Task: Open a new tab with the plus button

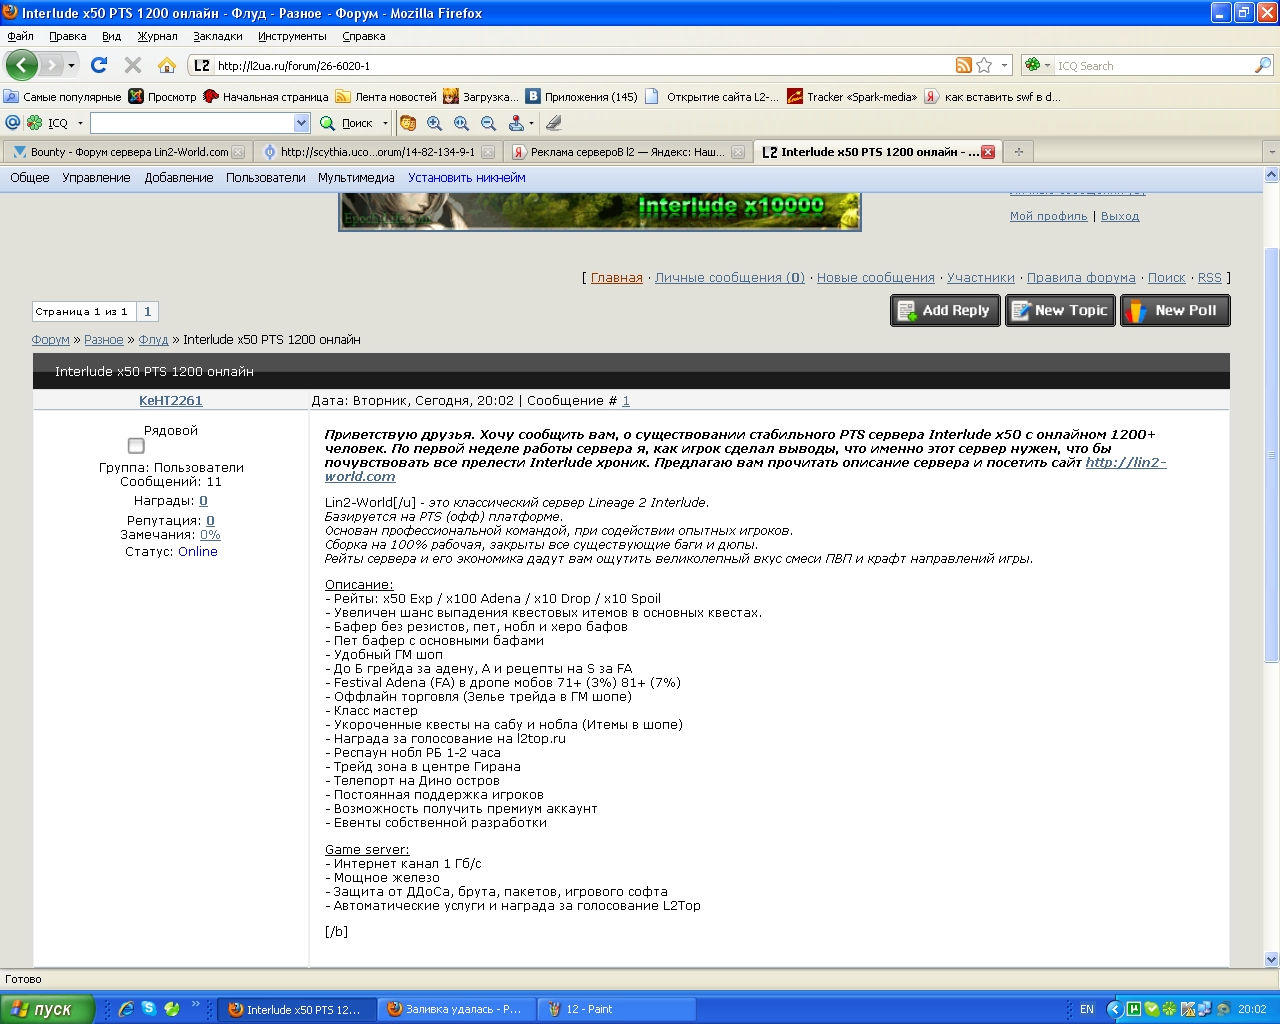Action: click(x=1019, y=152)
